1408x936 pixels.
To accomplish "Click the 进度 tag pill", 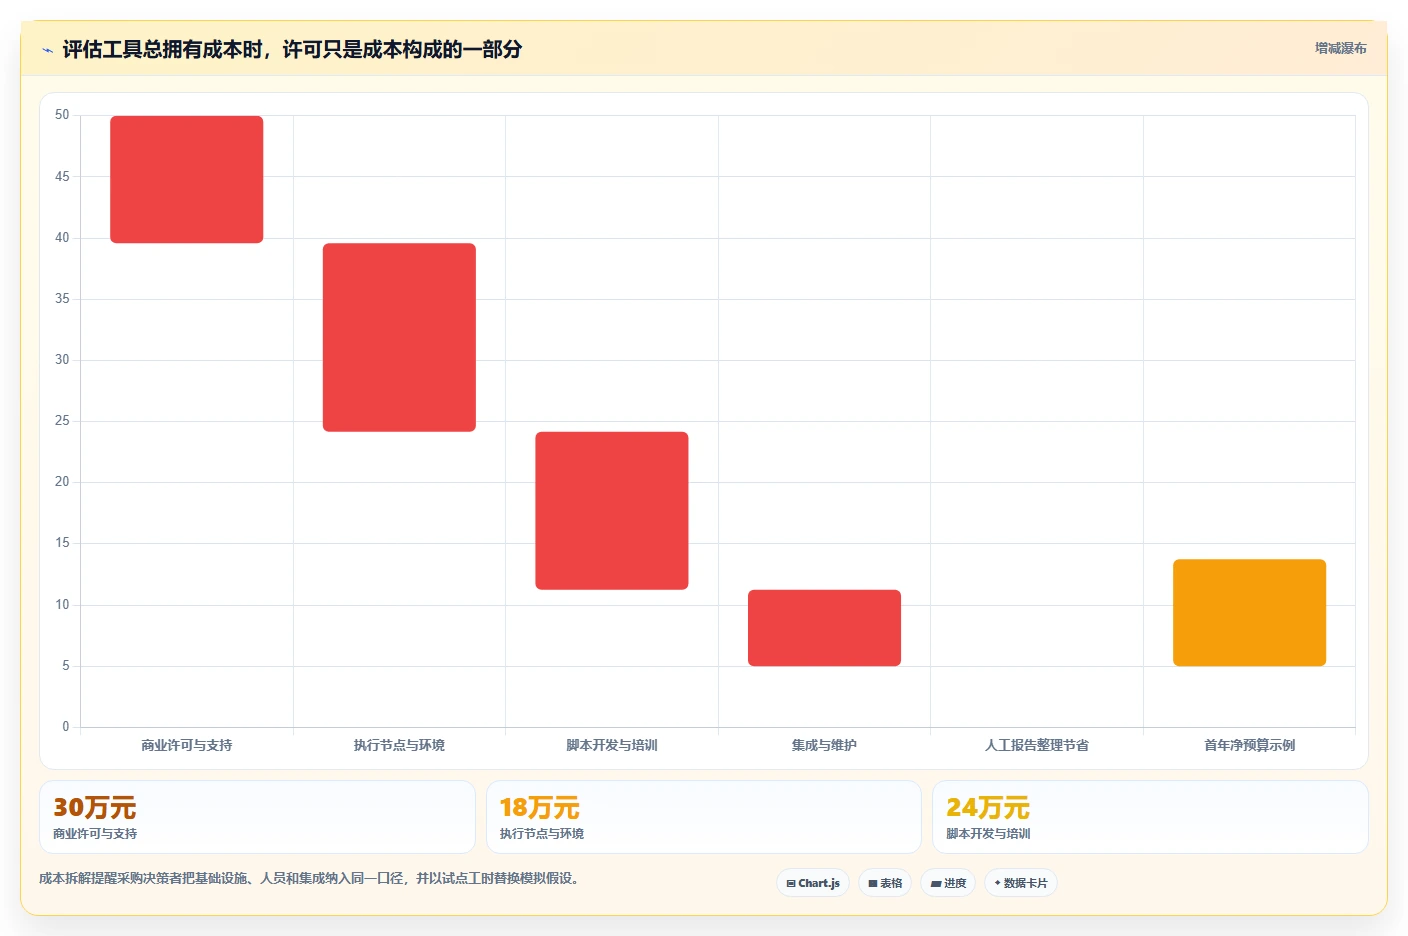I will 948,883.
